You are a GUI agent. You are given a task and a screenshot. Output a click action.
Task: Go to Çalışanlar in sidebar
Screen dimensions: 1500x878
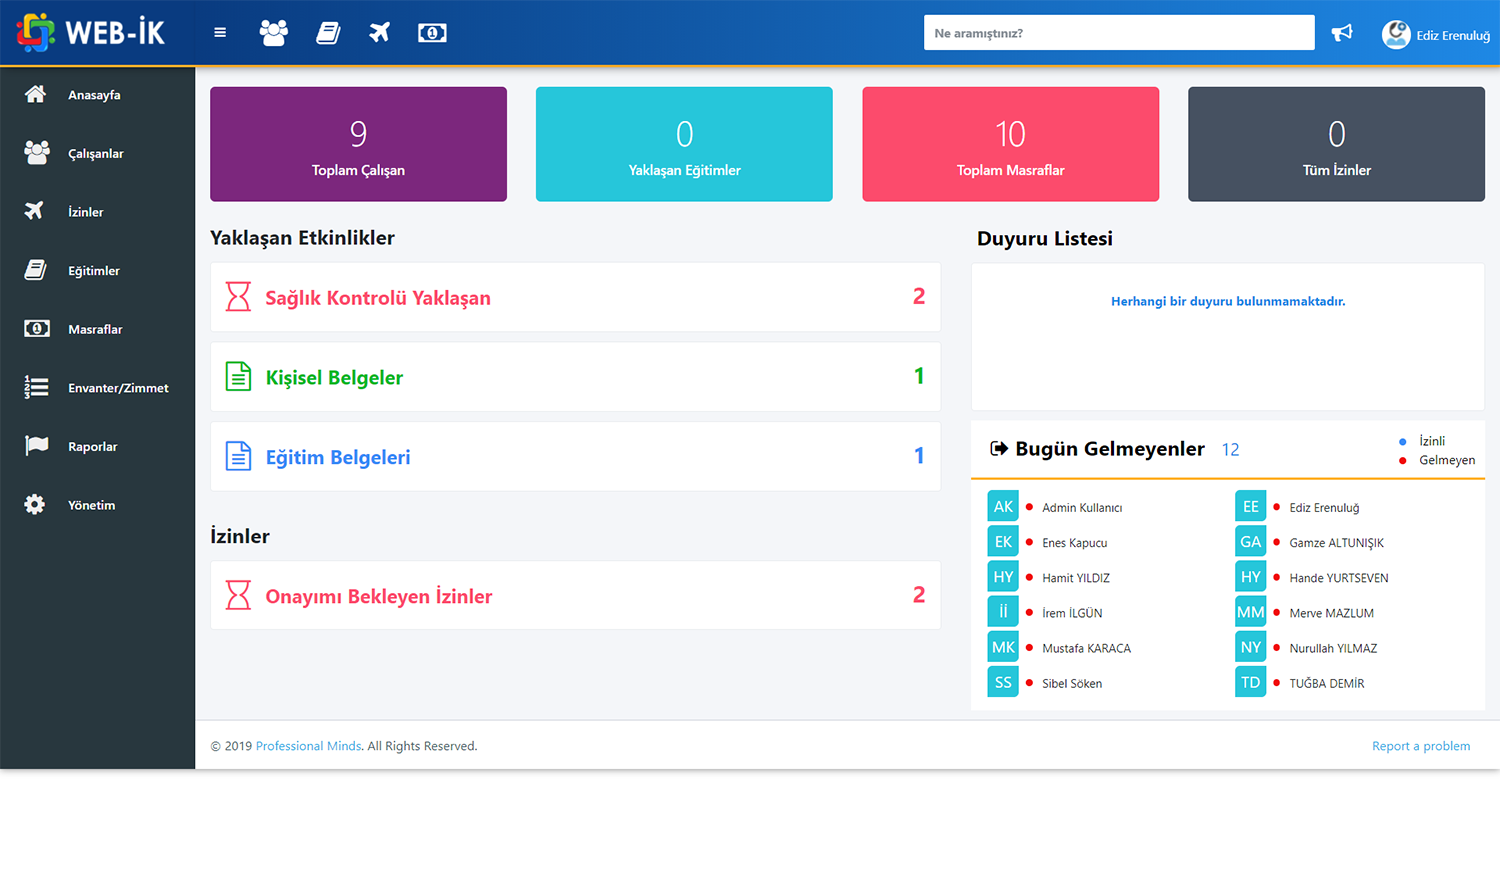[x=95, y=154]
